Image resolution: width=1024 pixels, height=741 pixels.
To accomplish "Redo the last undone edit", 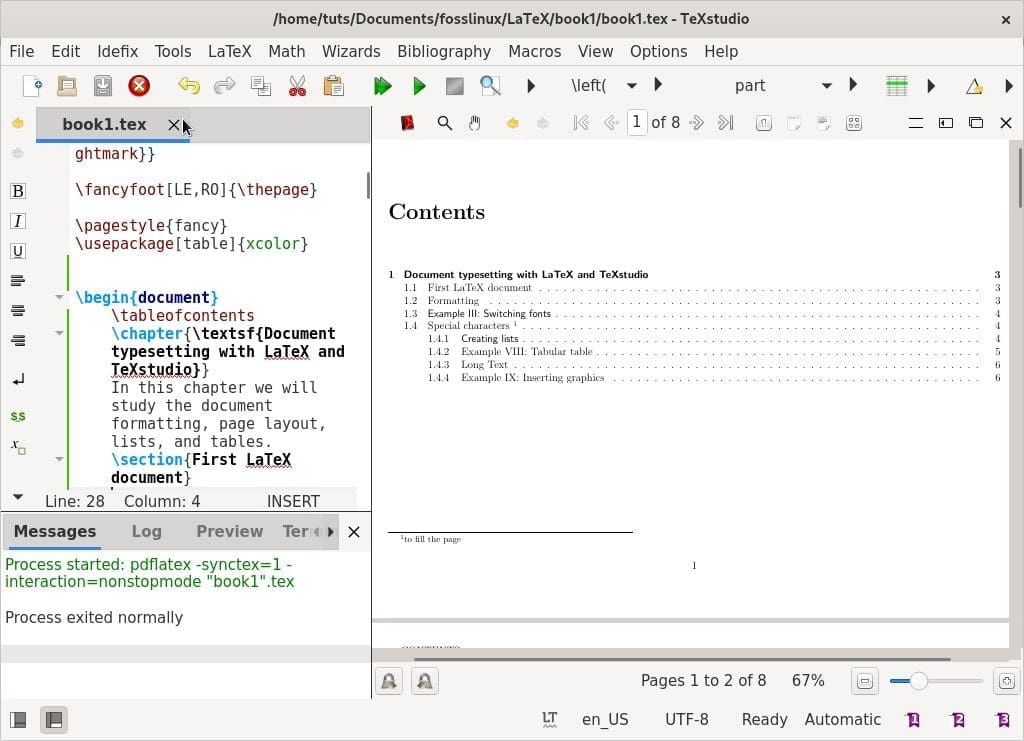I will [x=225, y=86].
